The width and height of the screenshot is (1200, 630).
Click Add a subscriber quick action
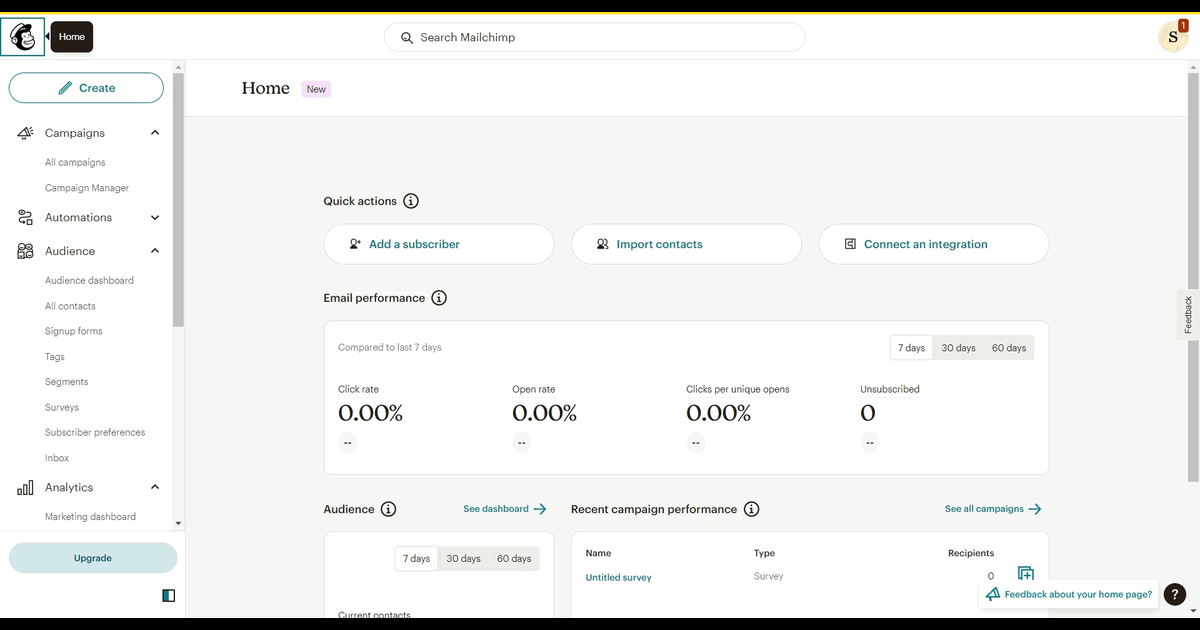click(438, 244)
